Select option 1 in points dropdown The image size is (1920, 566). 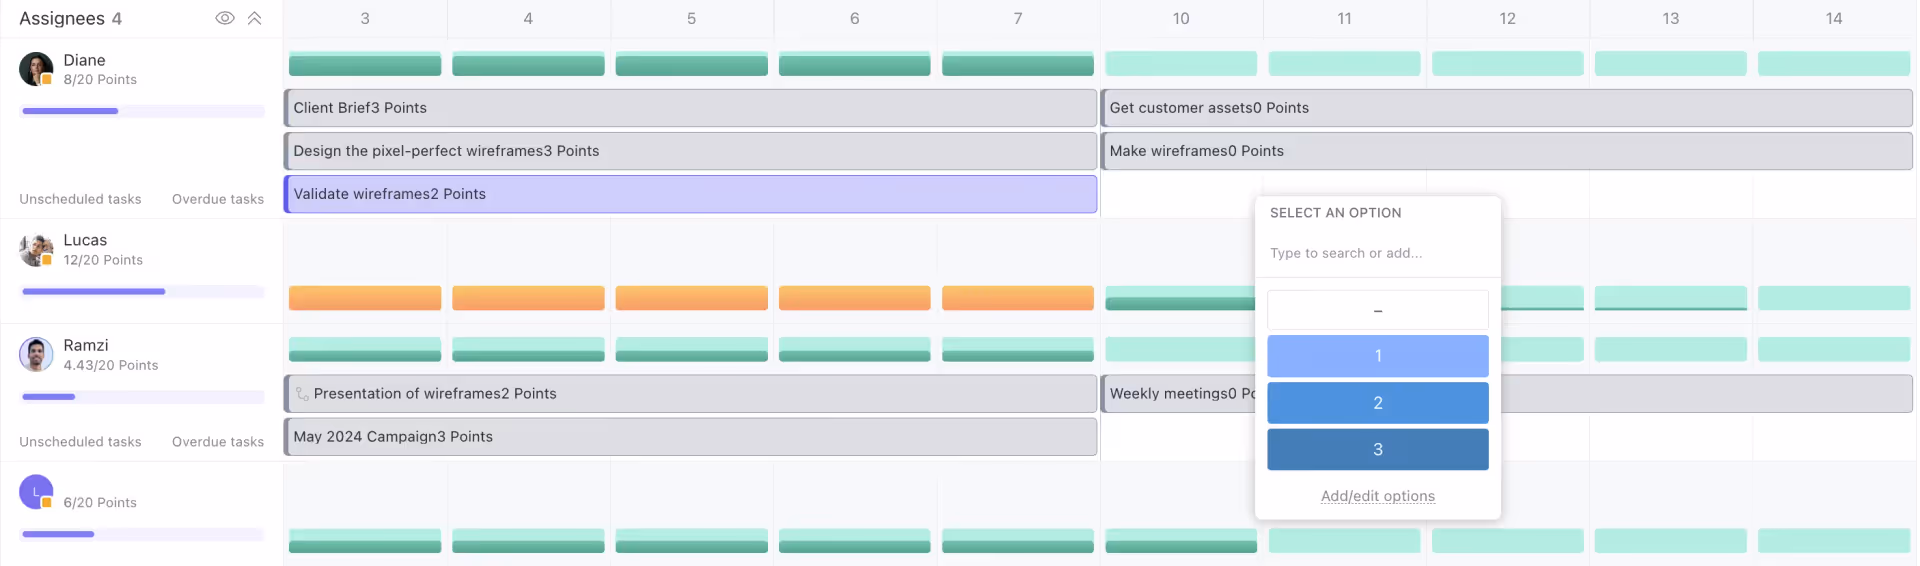pos(1377,356)
